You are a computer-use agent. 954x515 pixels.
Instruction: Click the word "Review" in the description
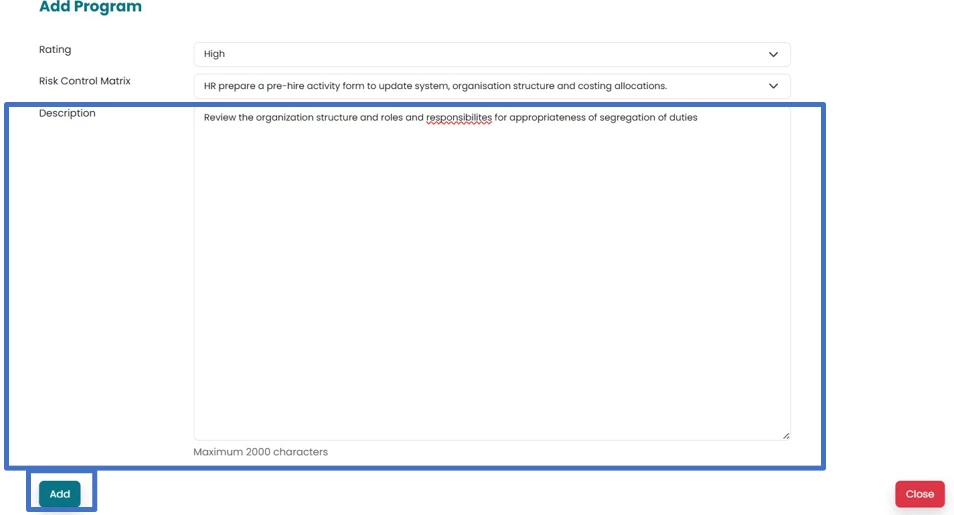point(220,118)
